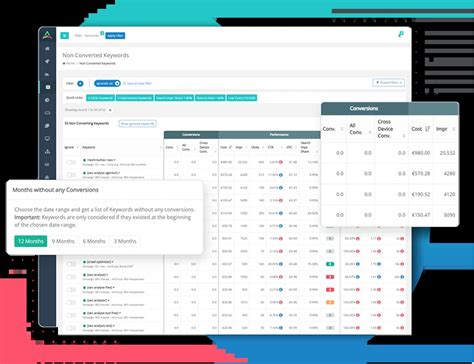
Task: Click the Keyword column header
Action: pyautogui.click(x=89, y=147)
